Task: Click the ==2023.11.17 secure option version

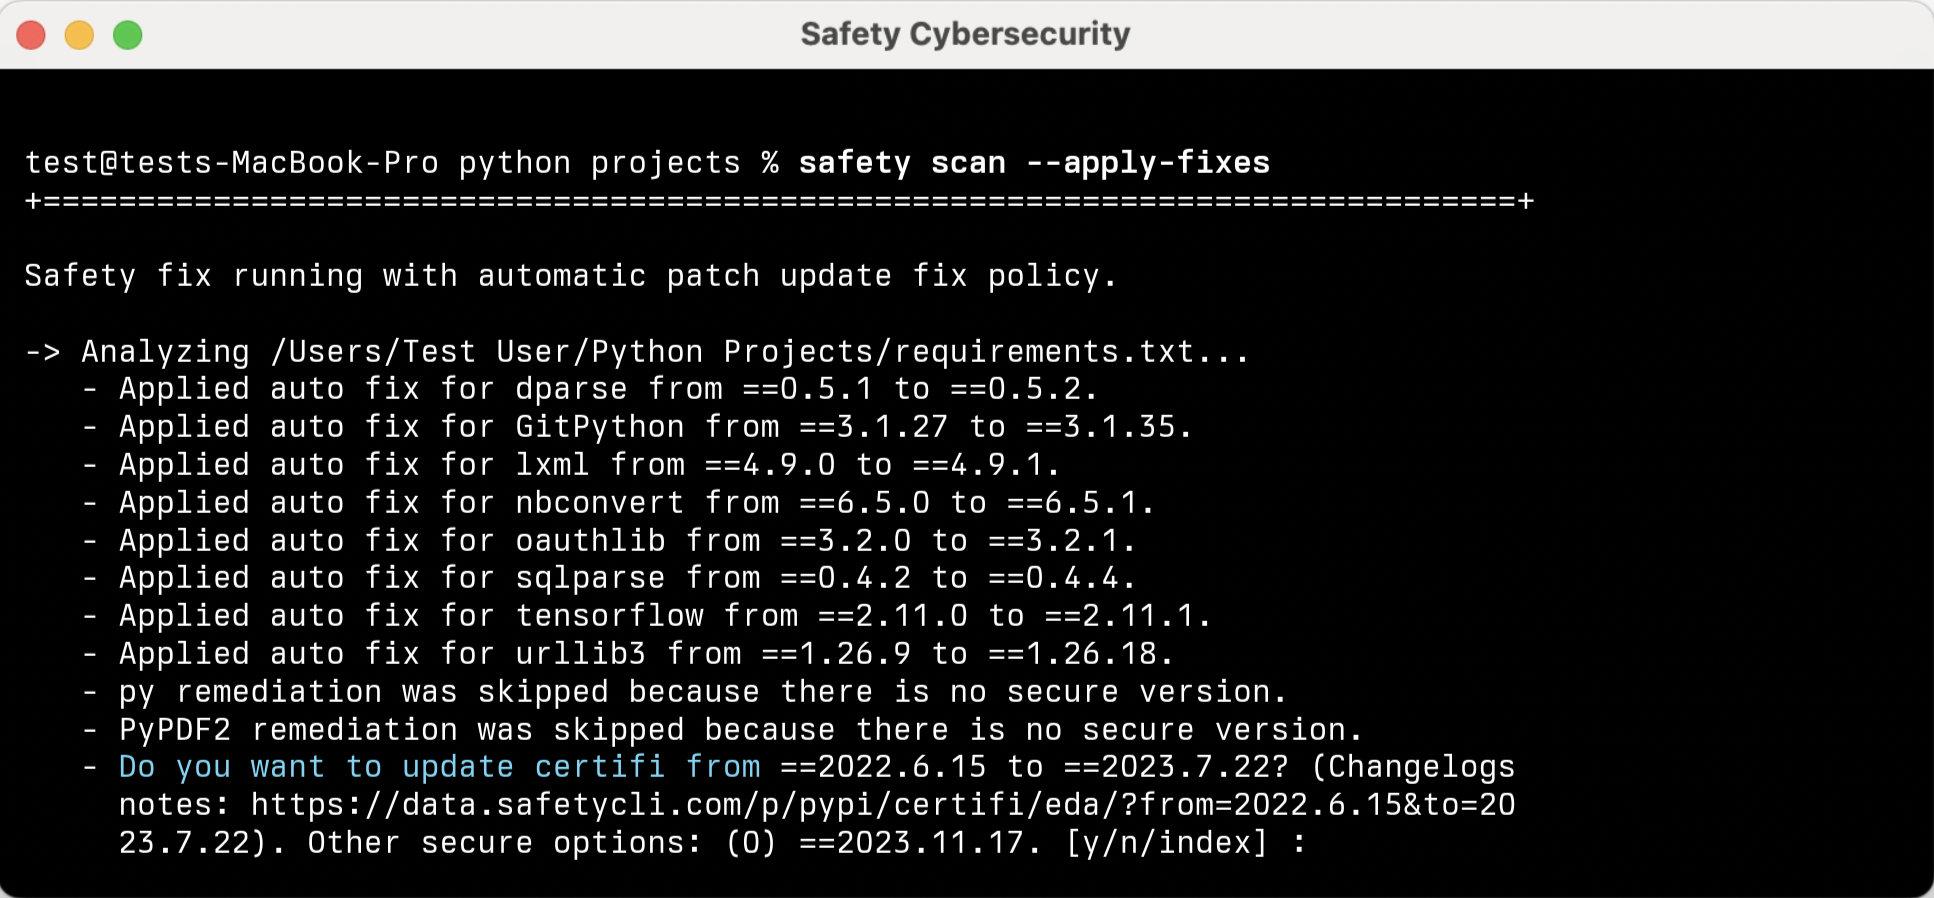Action: (x=918, y=843)
